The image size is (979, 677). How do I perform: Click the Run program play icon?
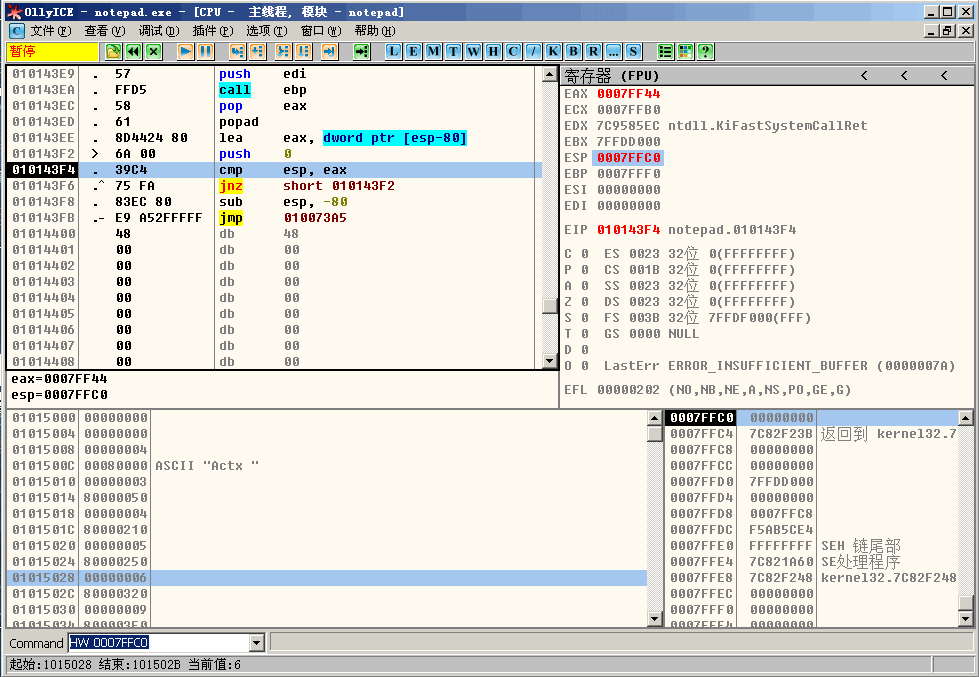pos(186,51)
